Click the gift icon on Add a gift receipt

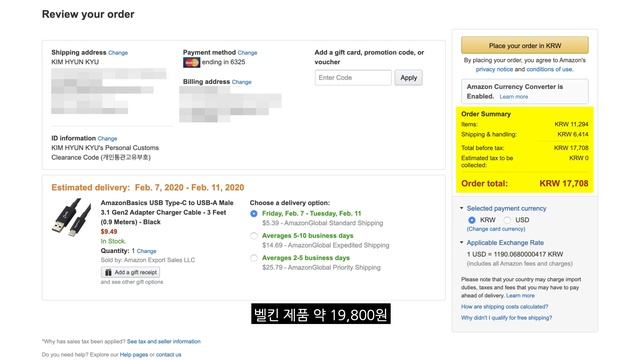point(108,272)
